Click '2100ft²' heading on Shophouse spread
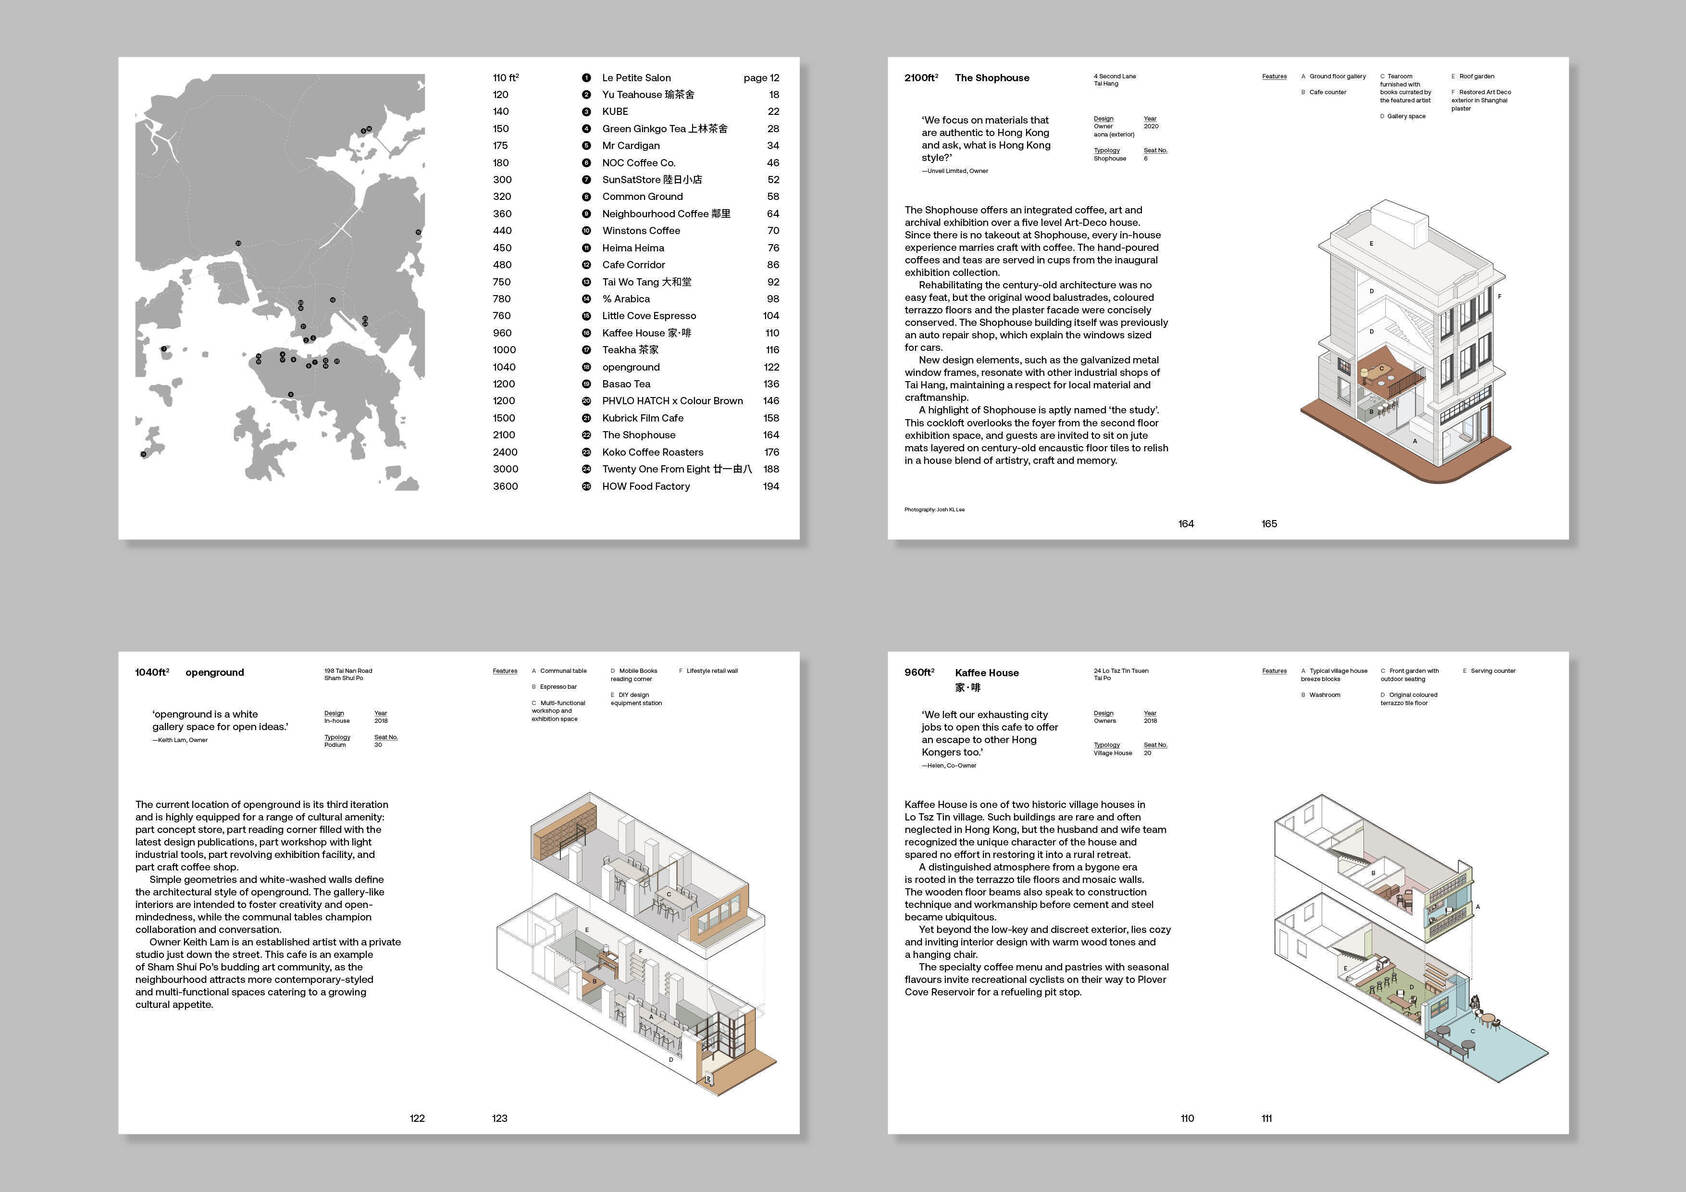The image size is (1686, 1192). (x=921, y=78)
